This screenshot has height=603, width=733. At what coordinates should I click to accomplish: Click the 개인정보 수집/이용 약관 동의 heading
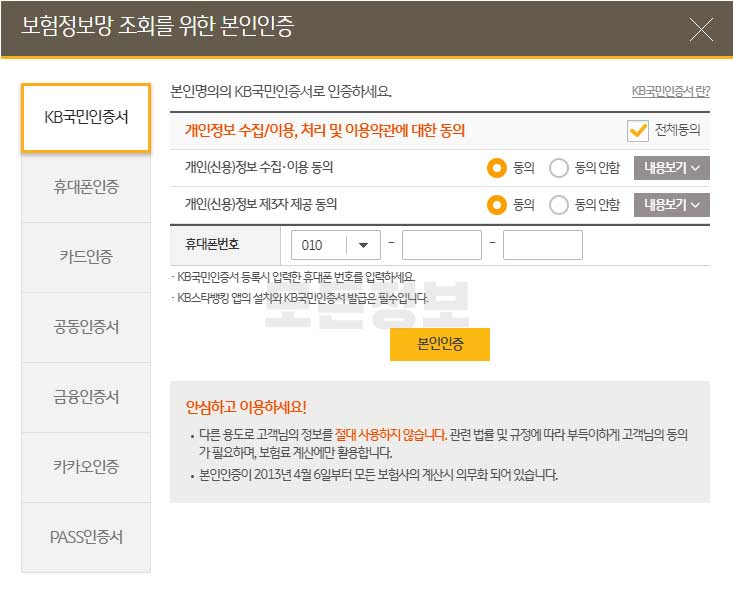(324, 130)
